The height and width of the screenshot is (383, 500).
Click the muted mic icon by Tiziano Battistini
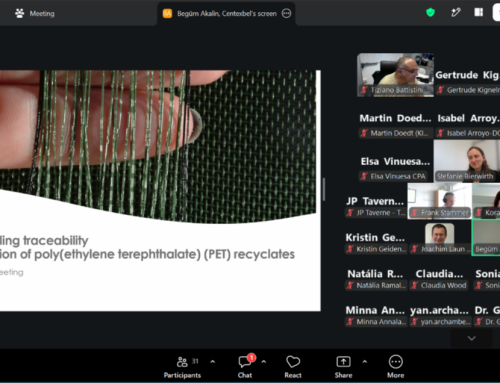[x=364, y=90]
